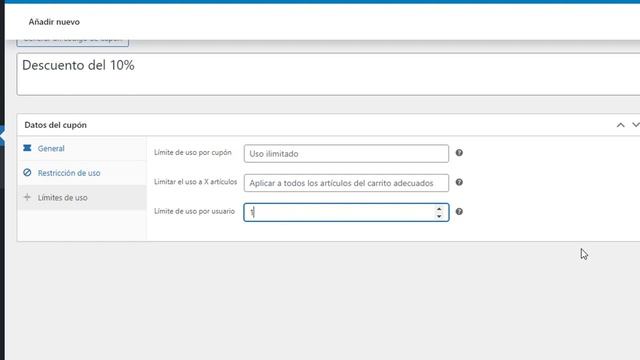640x360 pixels.
Task: Click the coupon description text area
Action: (328, 74)
